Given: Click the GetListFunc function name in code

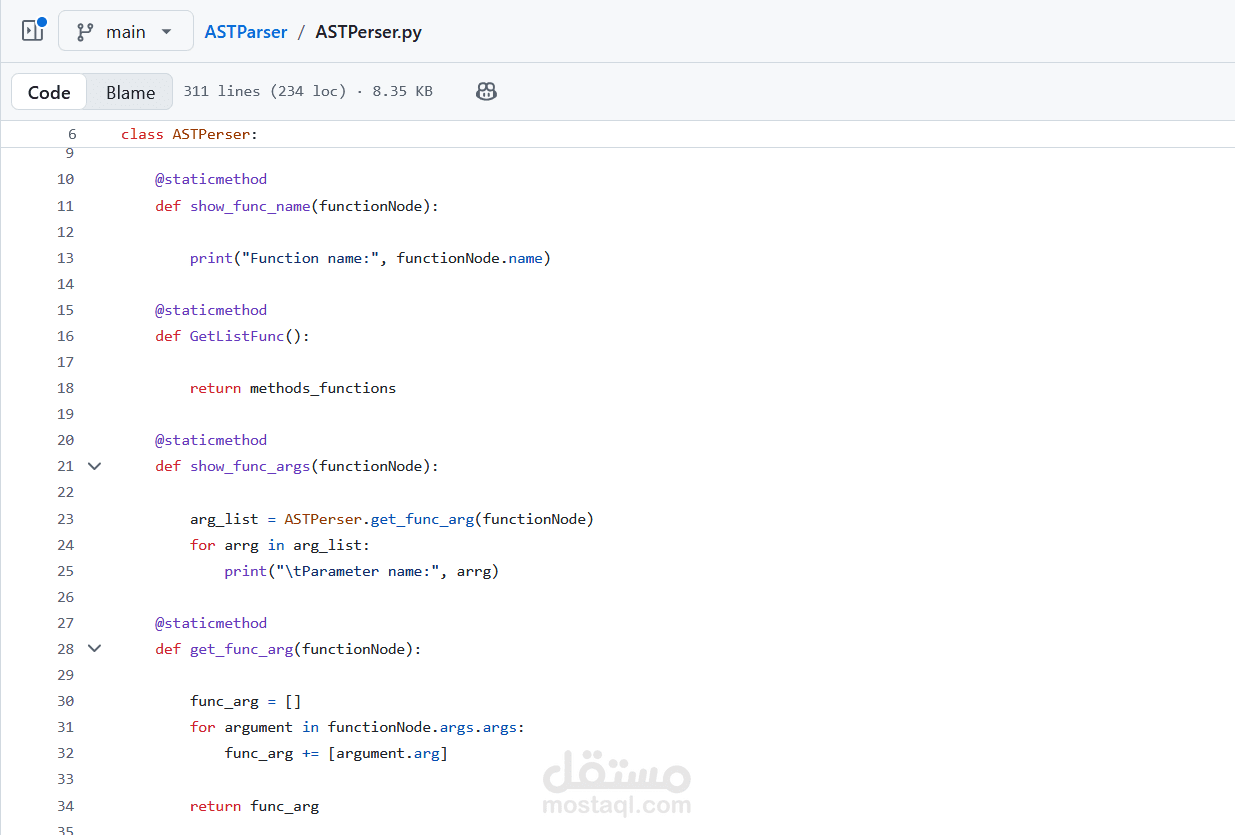Looking at the screenshot, I should [x=236, y=335].
